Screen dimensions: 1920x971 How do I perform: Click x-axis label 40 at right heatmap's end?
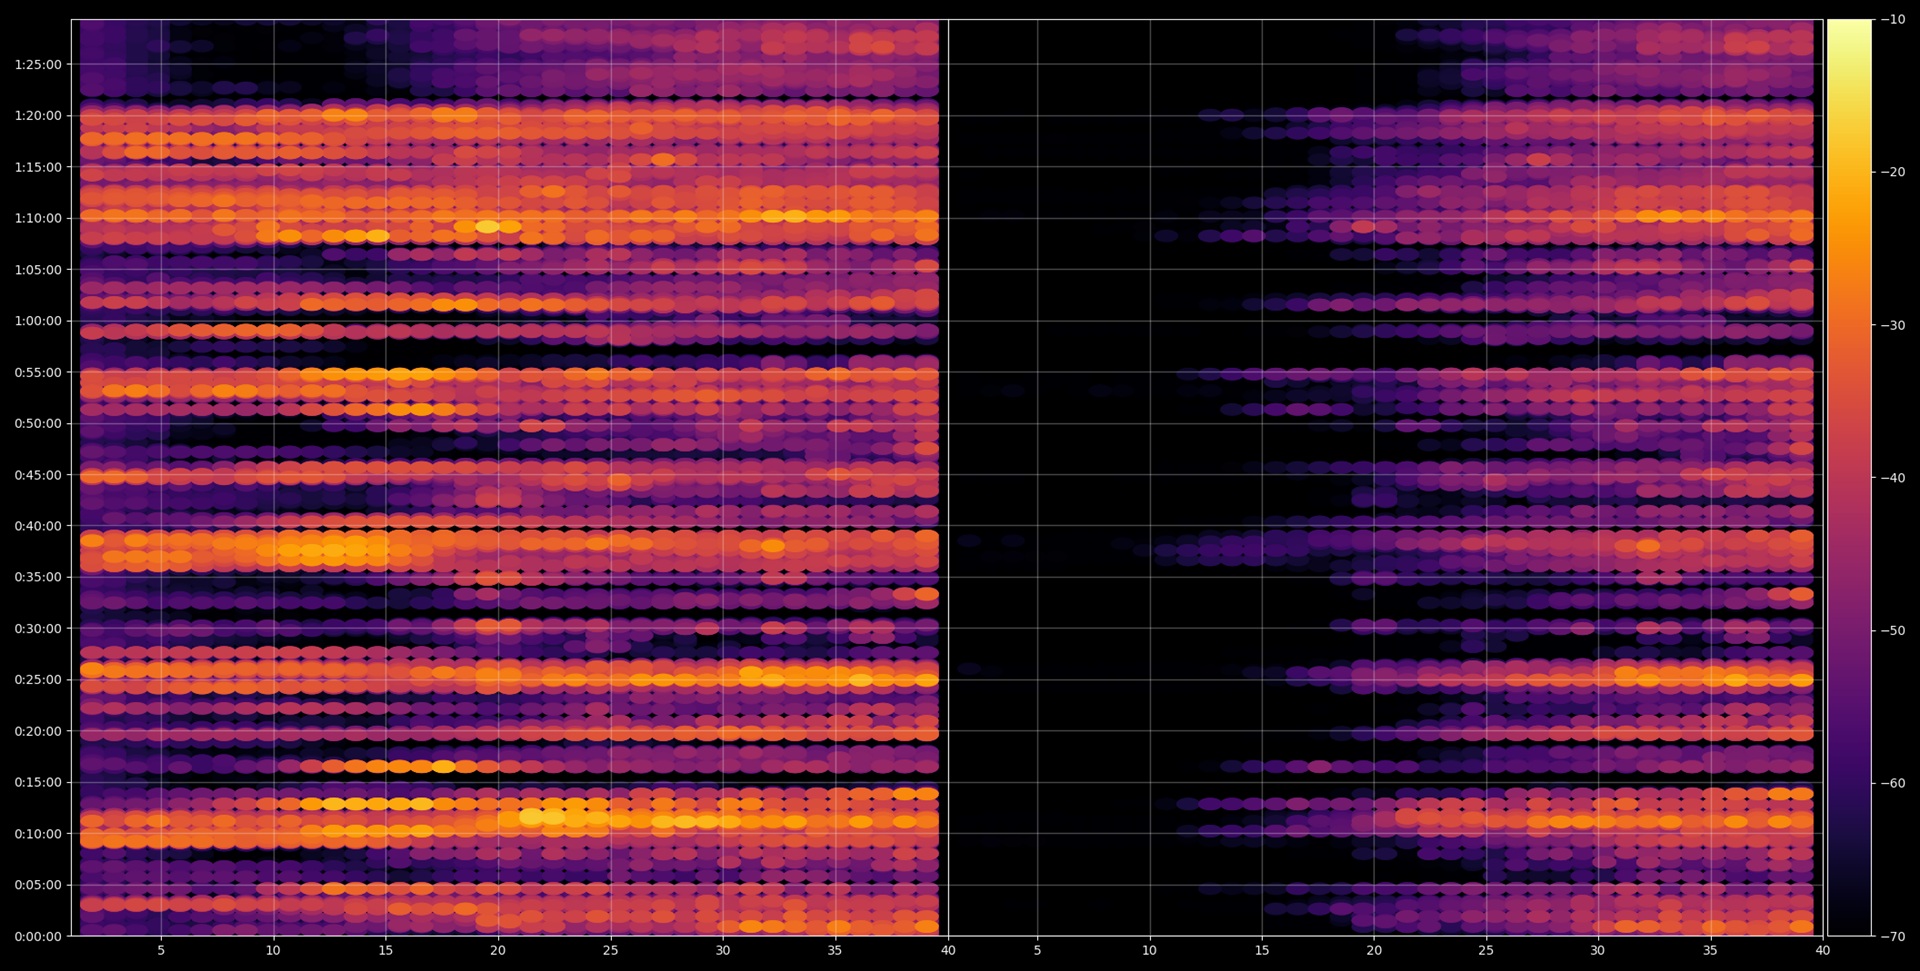(x=1823, y=951)
